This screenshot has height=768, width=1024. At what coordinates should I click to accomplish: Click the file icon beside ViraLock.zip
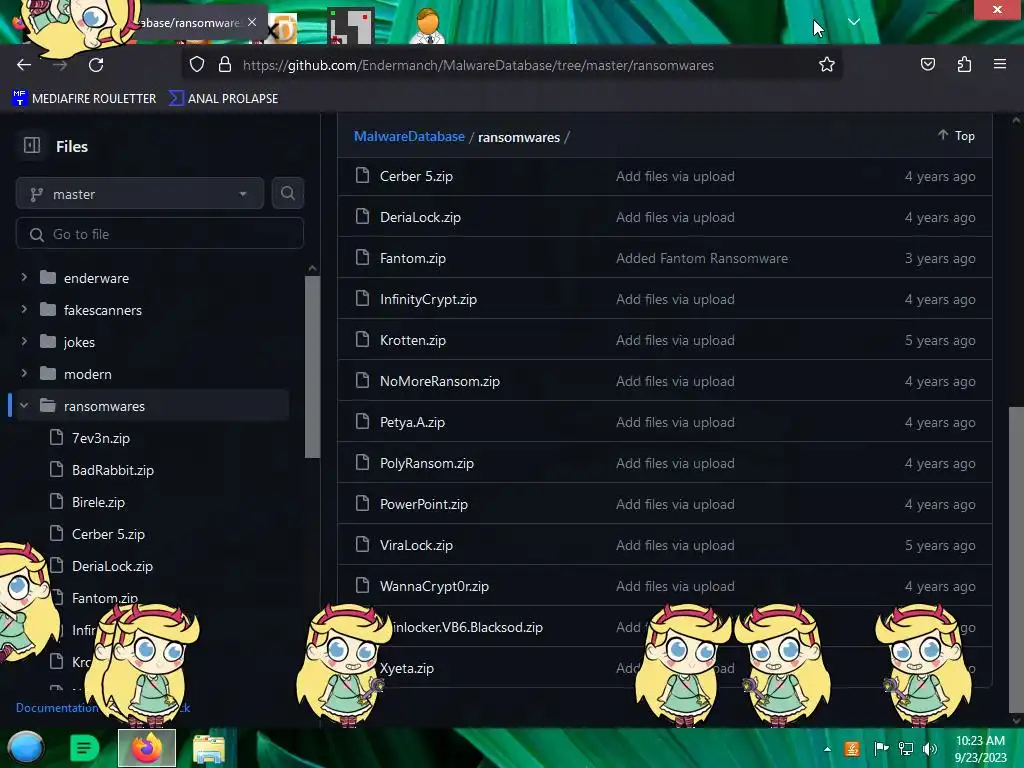362,545
